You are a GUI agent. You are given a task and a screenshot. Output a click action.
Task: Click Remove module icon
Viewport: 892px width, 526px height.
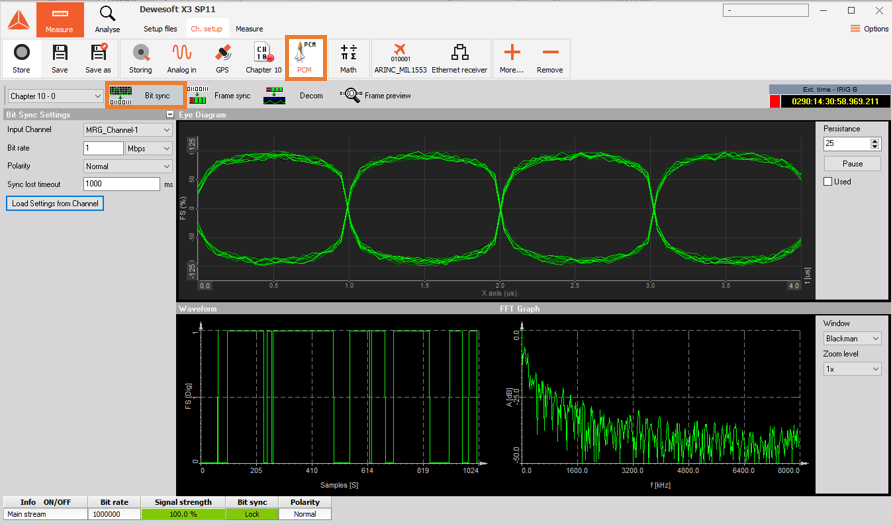(x=550, y=59)
